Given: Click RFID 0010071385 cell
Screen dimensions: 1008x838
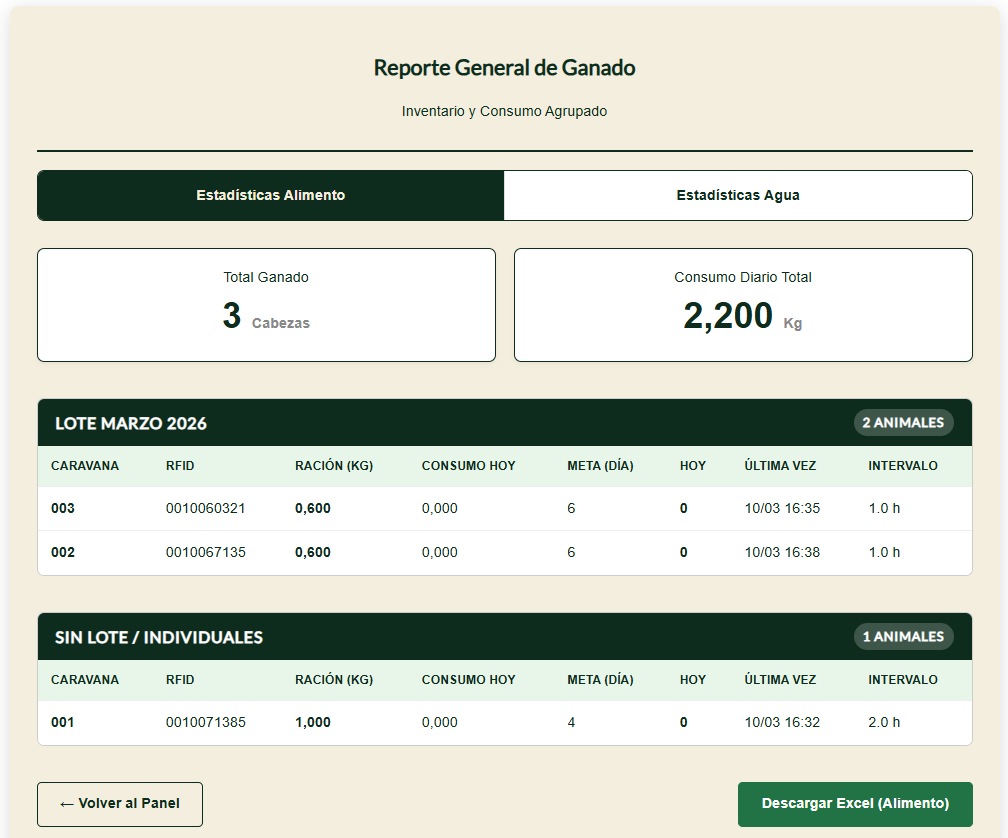Looking at the screenshot, I should pyautogui.click(x=205, y=723).
